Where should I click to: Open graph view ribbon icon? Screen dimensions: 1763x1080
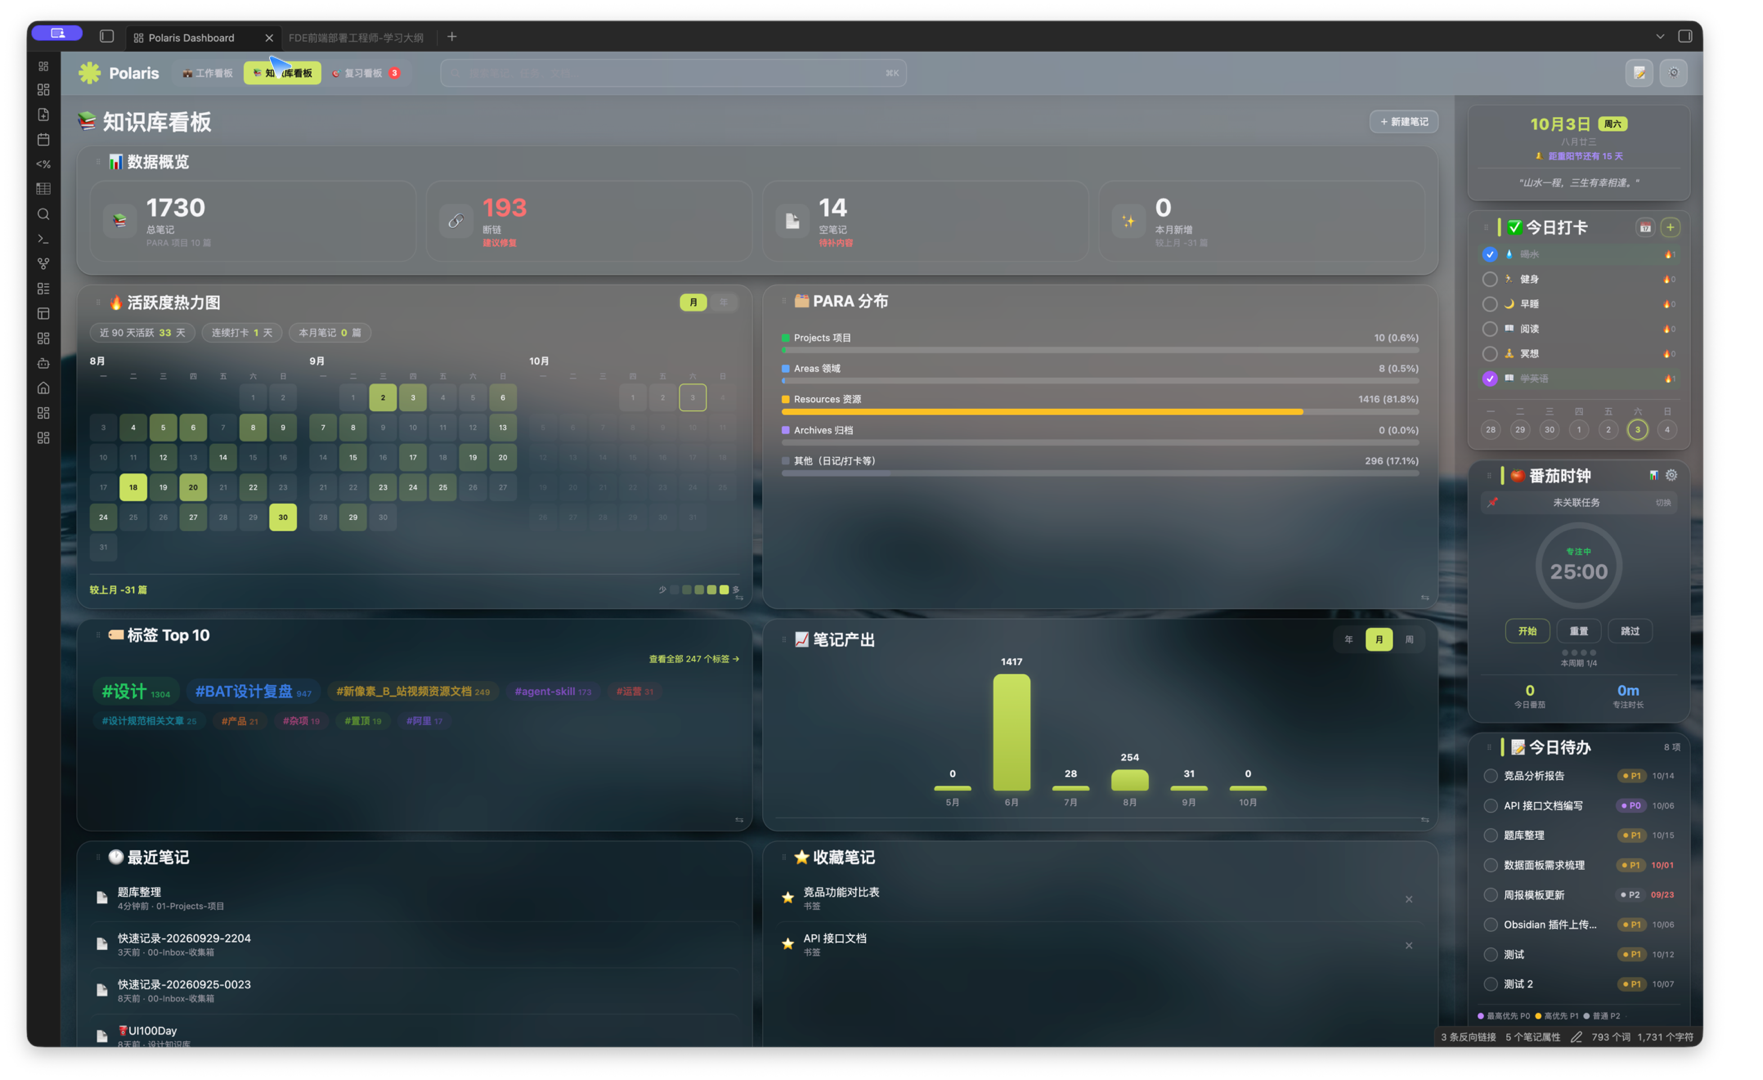tap(43, 264)
